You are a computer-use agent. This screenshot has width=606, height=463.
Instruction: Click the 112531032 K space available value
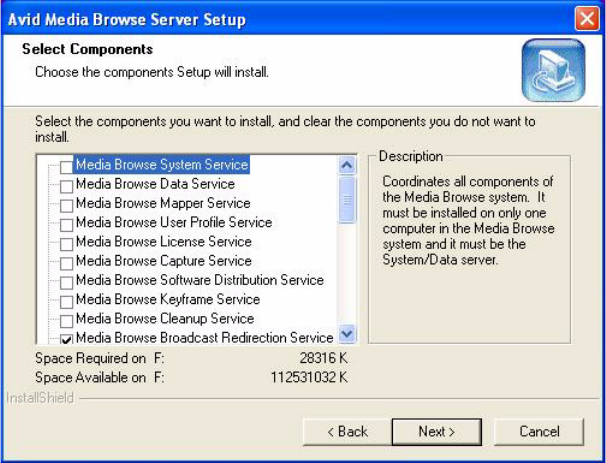[309, 378]
